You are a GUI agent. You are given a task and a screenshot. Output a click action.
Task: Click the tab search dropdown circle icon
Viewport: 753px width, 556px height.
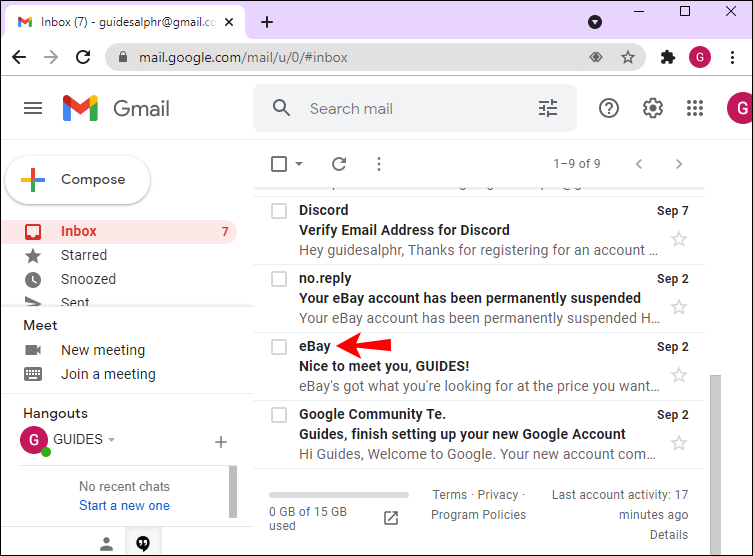click(595, 22)
